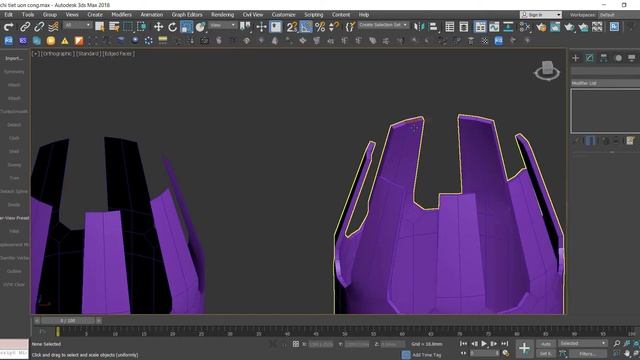Image resolution: width=640 pixels, height=360 pixels.
Task: Click Bind to Space Warp icon
Action: coord(53,27)
